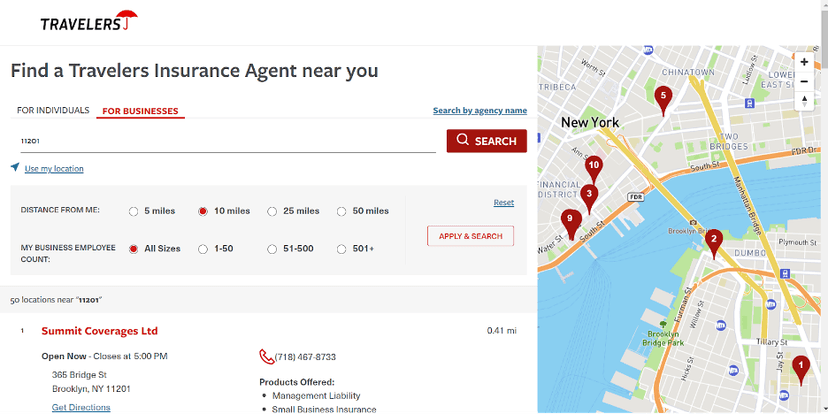Viewport: 828px width, 414px height.
Task: Select the 1-50 employee count
Action: tap(203, 249)
